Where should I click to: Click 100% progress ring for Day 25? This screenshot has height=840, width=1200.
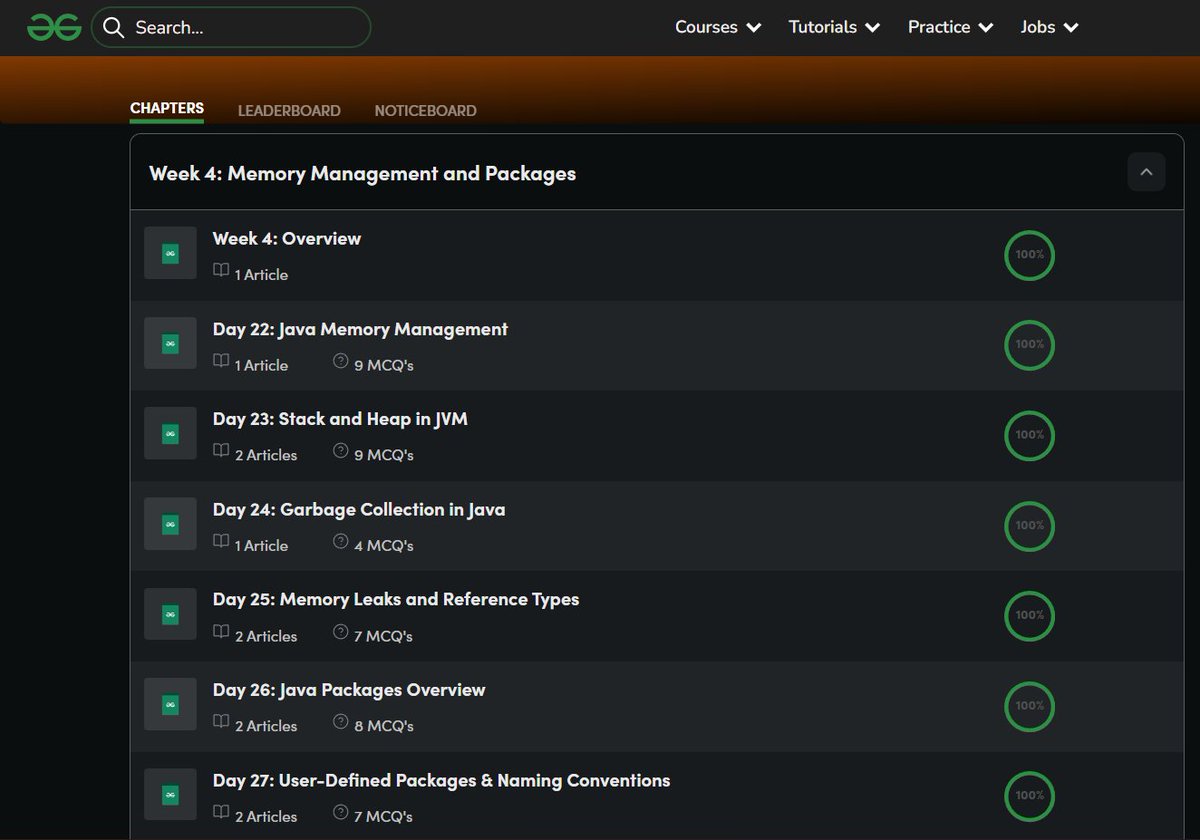(1029, 615)
